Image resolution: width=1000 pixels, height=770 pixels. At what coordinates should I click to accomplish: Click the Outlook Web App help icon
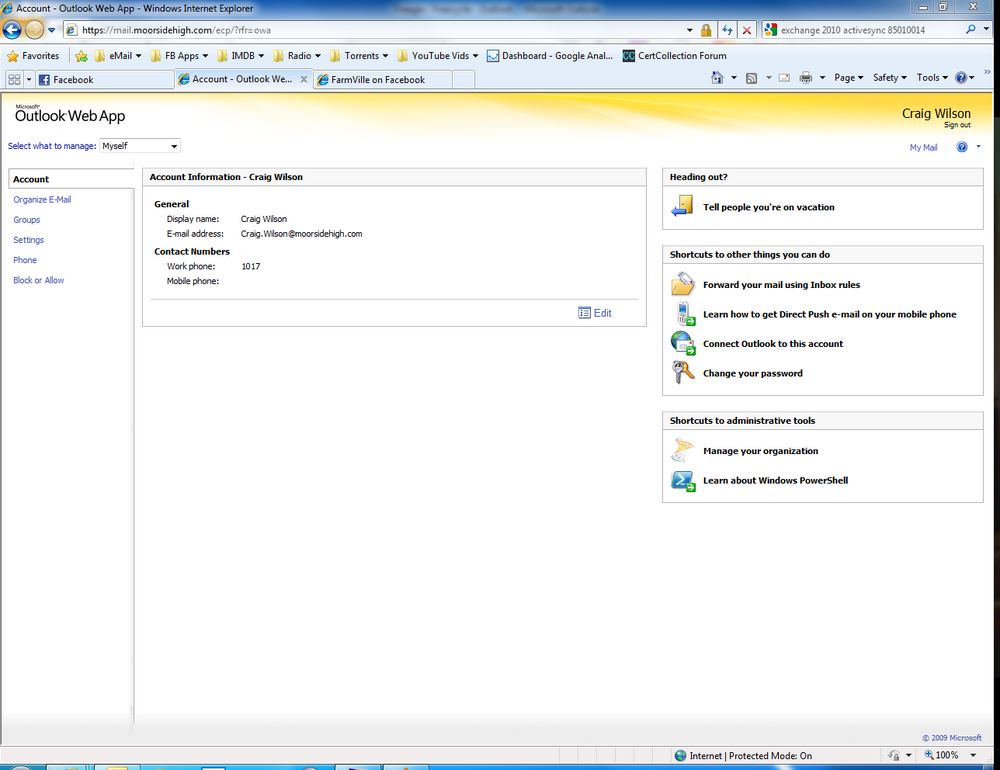[962, 147]
